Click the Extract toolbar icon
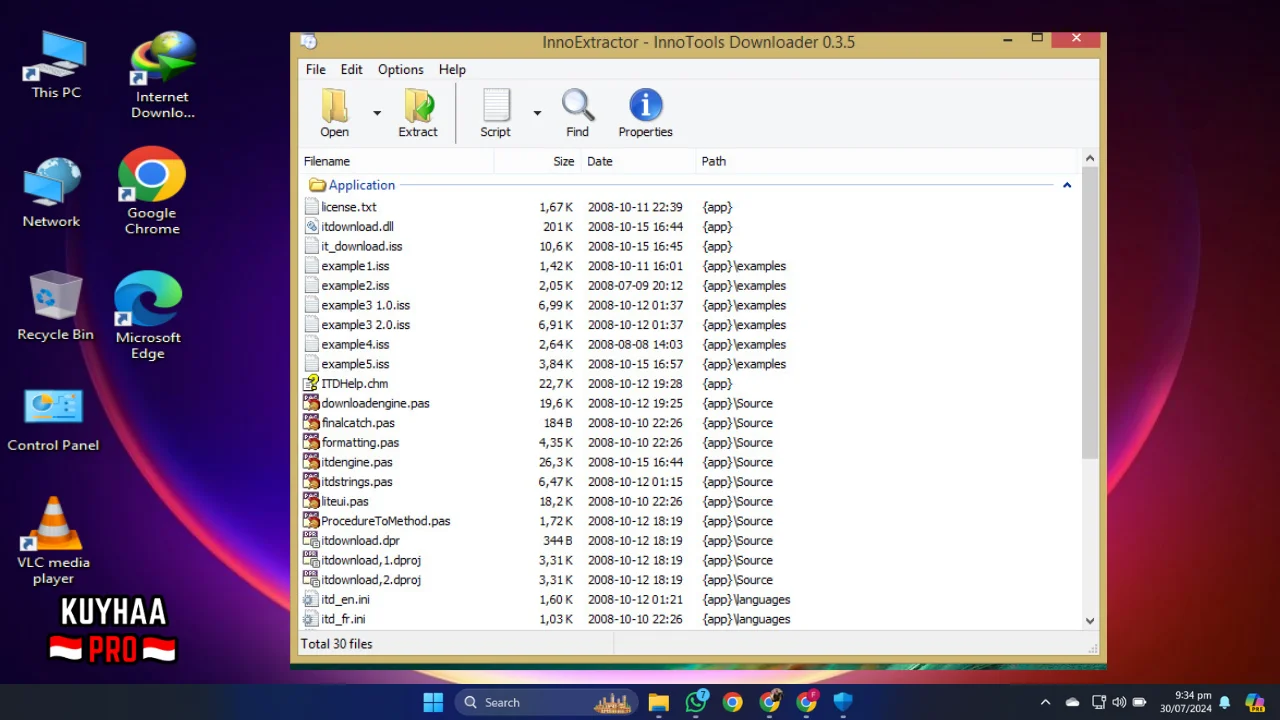The width and height of the screenshot is (1280, 720). pyautogui.click(x=418, y=106)
